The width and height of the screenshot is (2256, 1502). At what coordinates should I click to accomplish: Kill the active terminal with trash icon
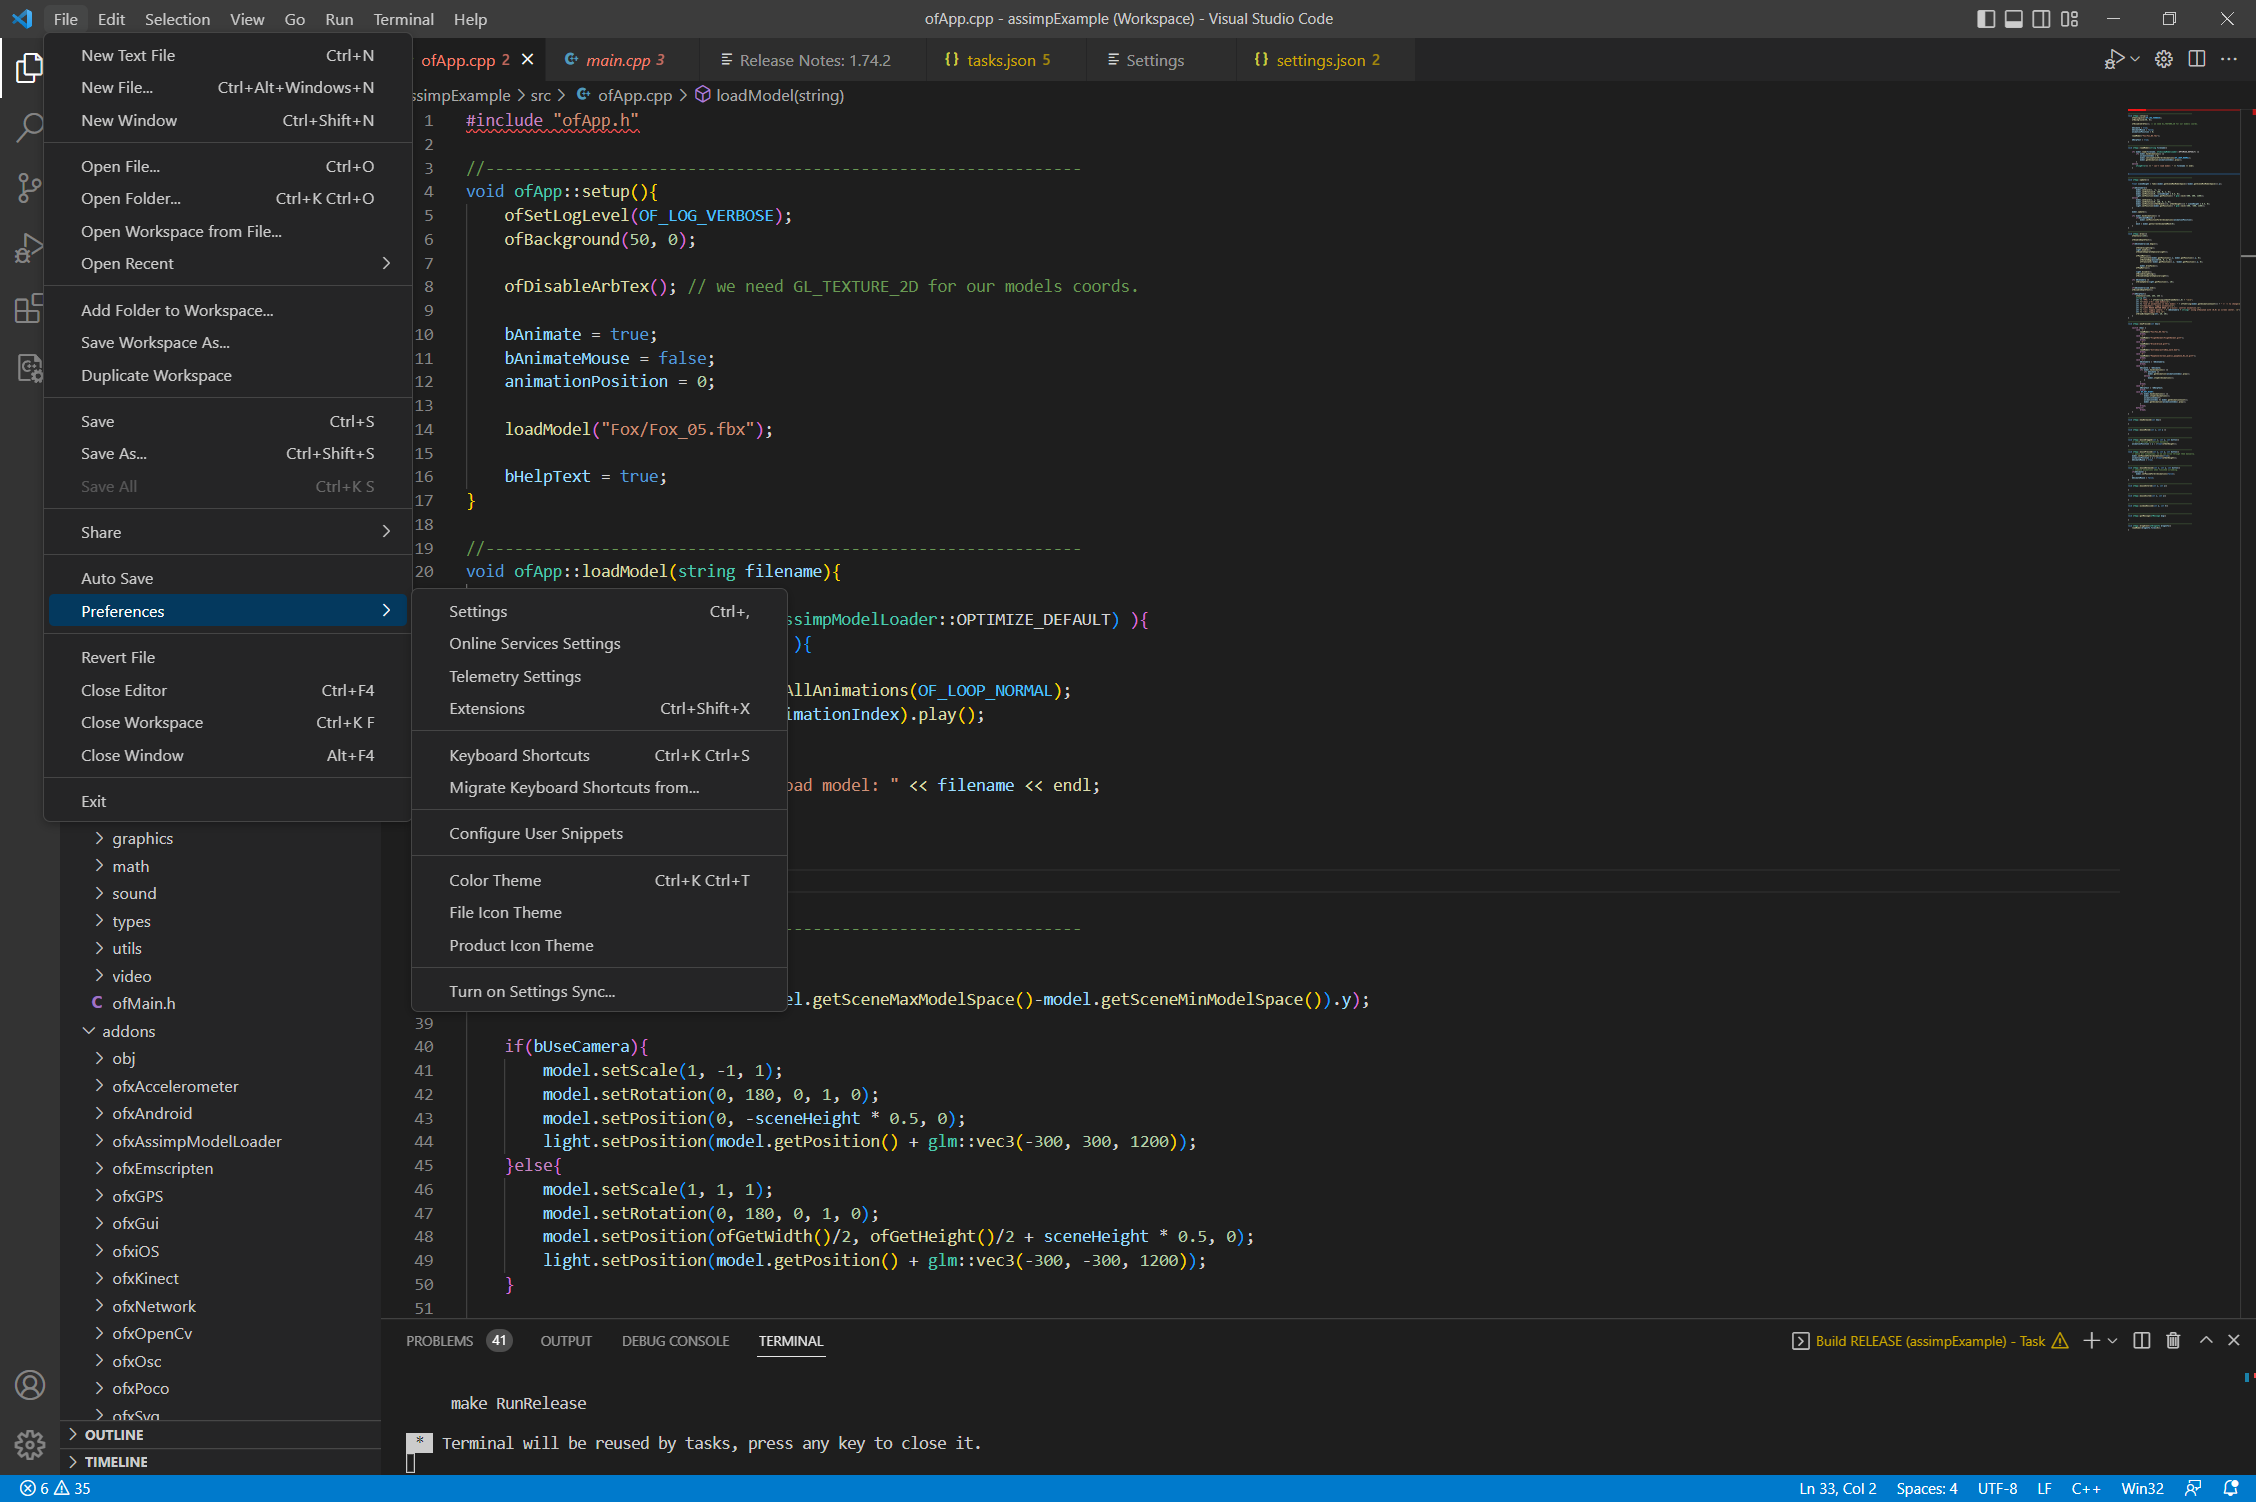click(x=2172, y=1340)
